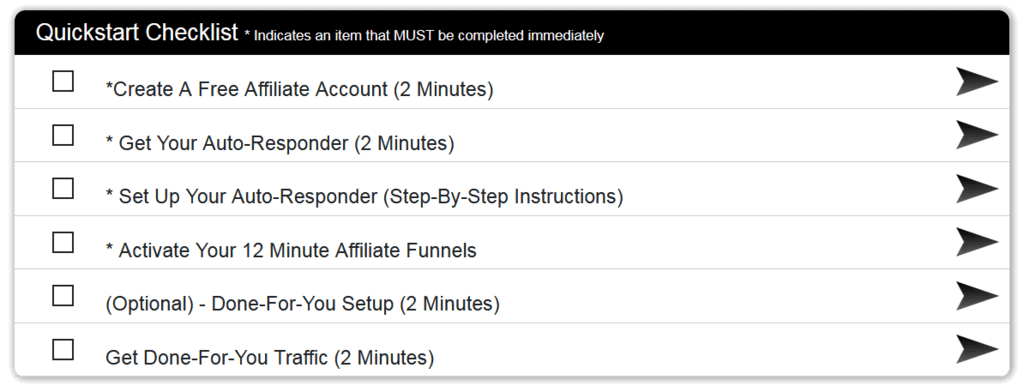The image size is (1024, 386).
Task: Click arrow icon beside Create A Free Affiliate Account
Action: click(x=977, y=82)
